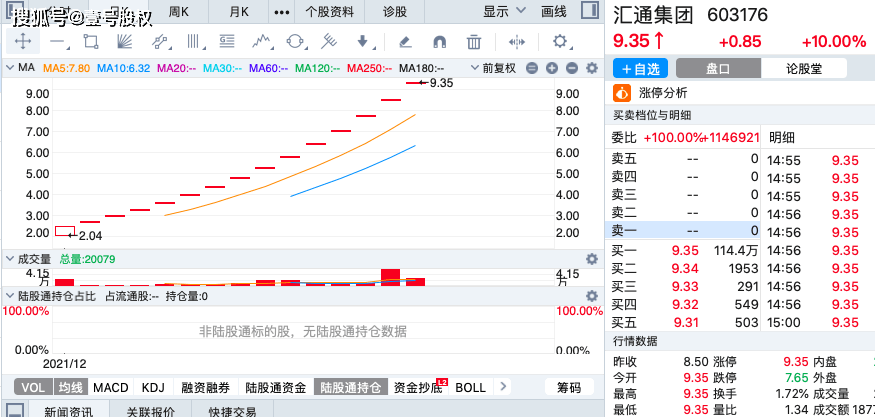Select the parallel vertical lines tool

tap(193, 41)
